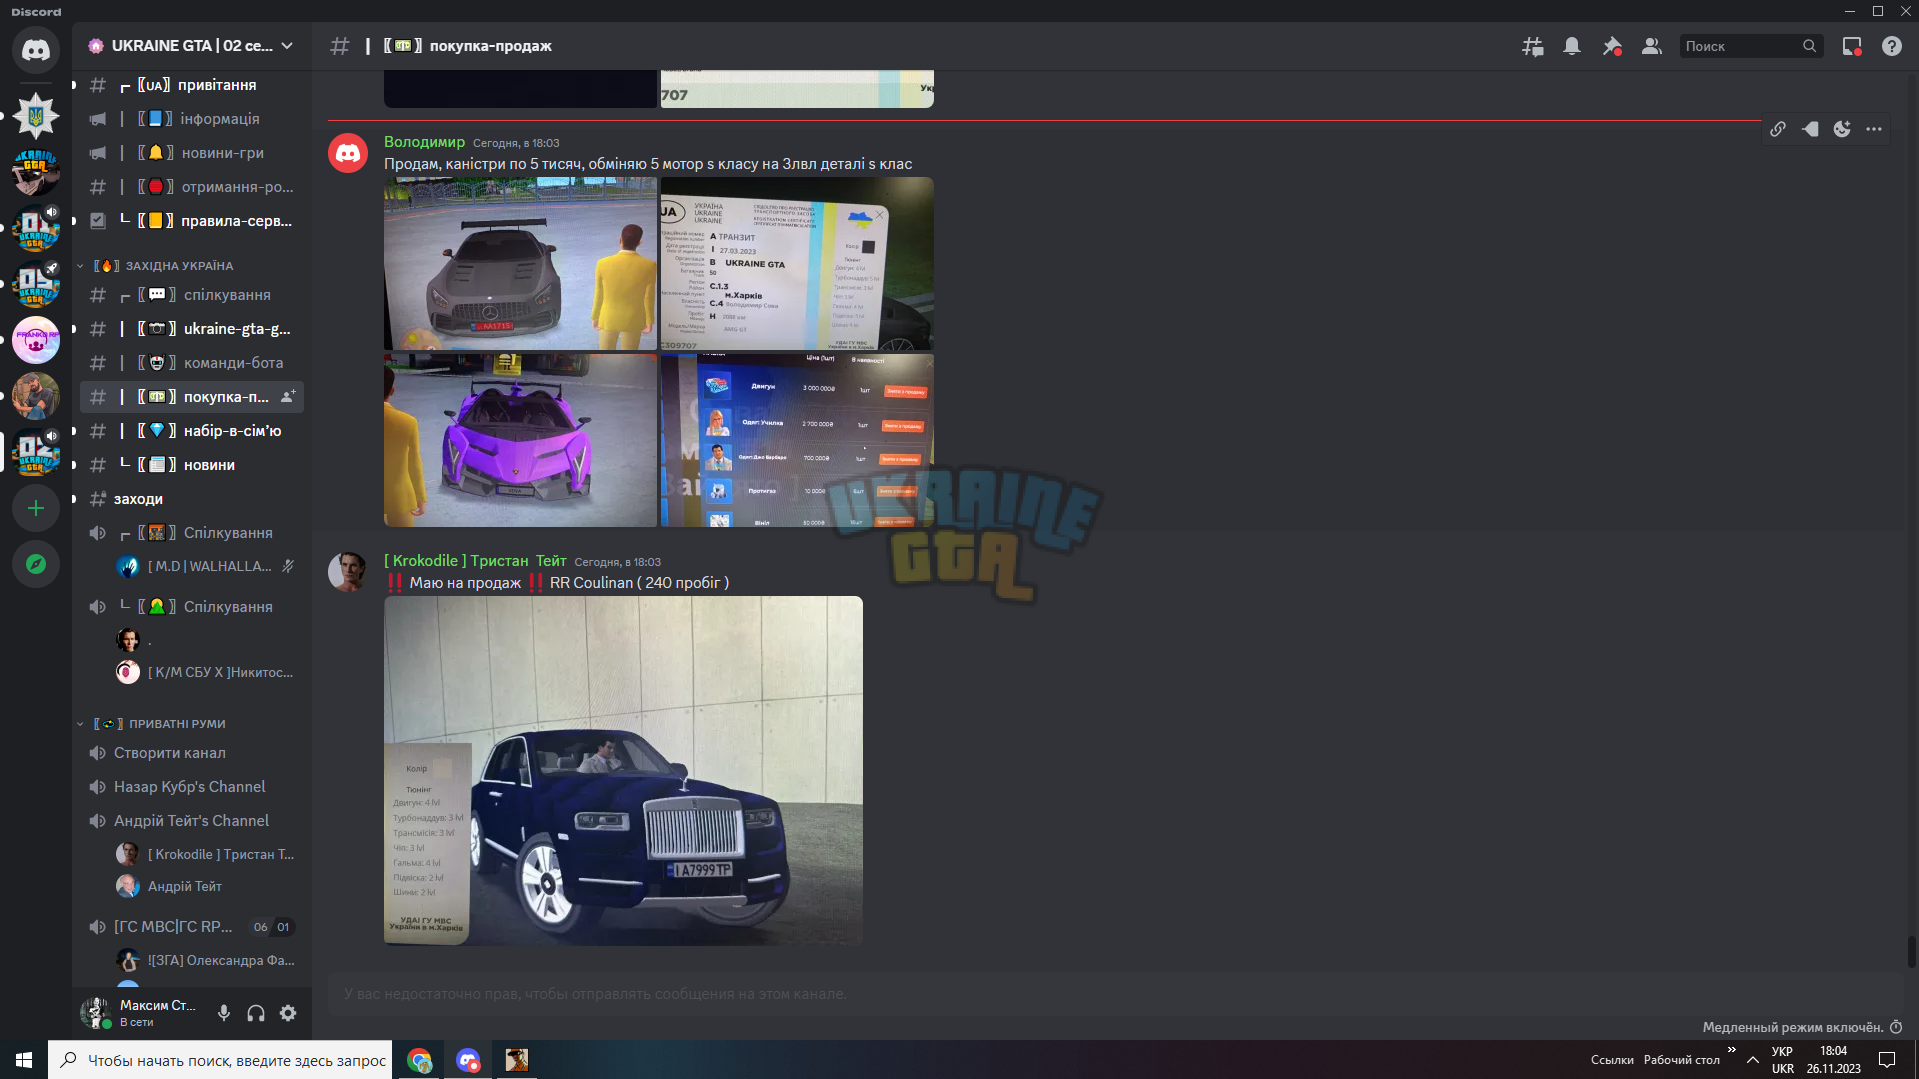Screen dimensions: 1919x1079
Task: Open the server with Ukrainian trident emblem
Action: tap(36, 116)
